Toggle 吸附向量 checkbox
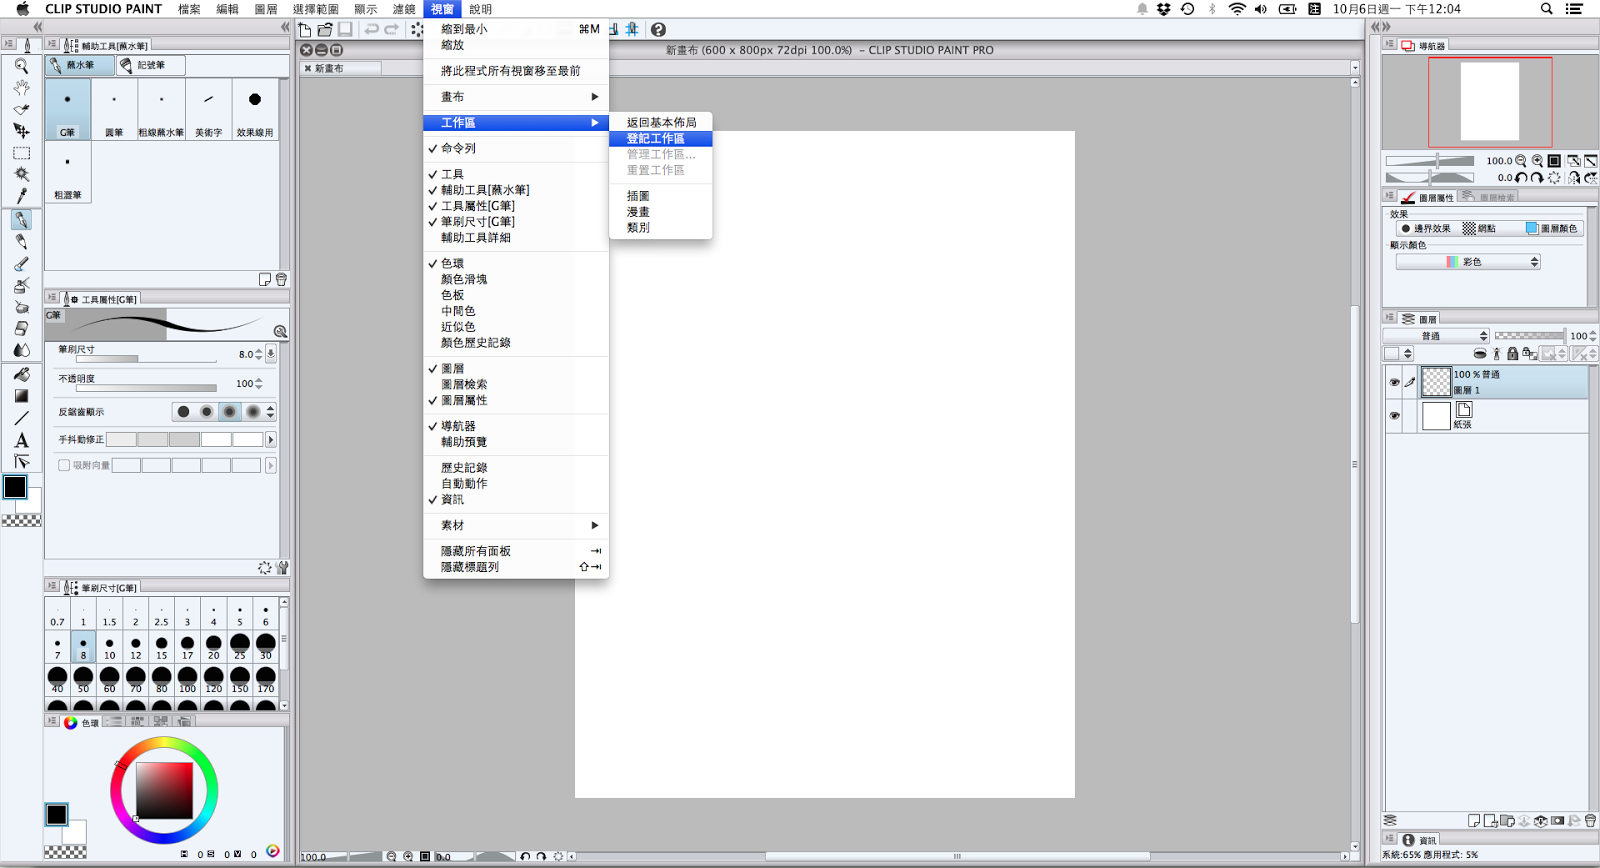 [64, 465]
